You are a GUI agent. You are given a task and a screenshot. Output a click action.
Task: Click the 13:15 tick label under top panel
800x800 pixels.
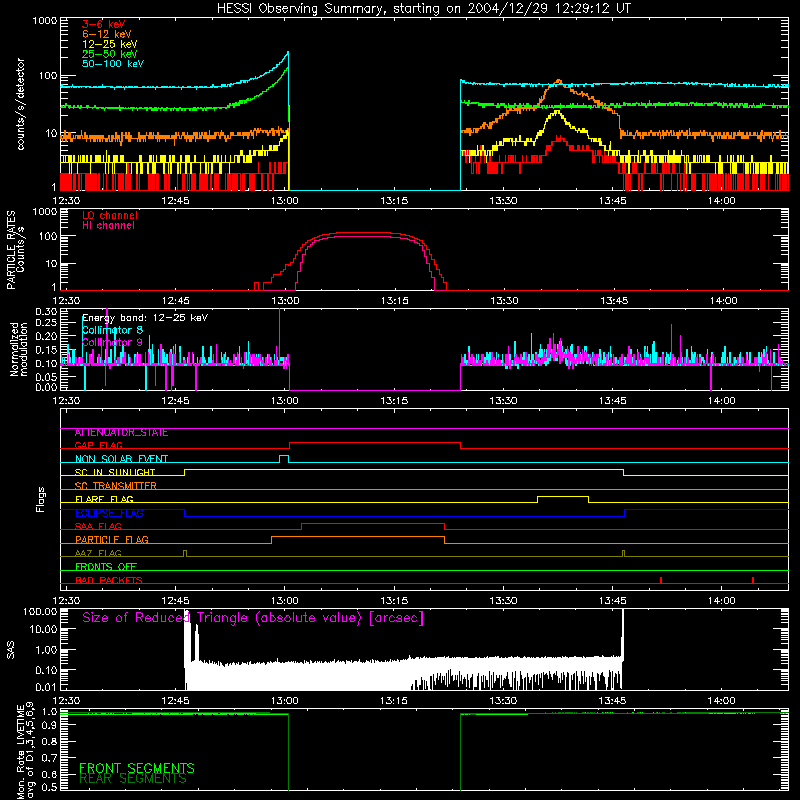[394, 201]
